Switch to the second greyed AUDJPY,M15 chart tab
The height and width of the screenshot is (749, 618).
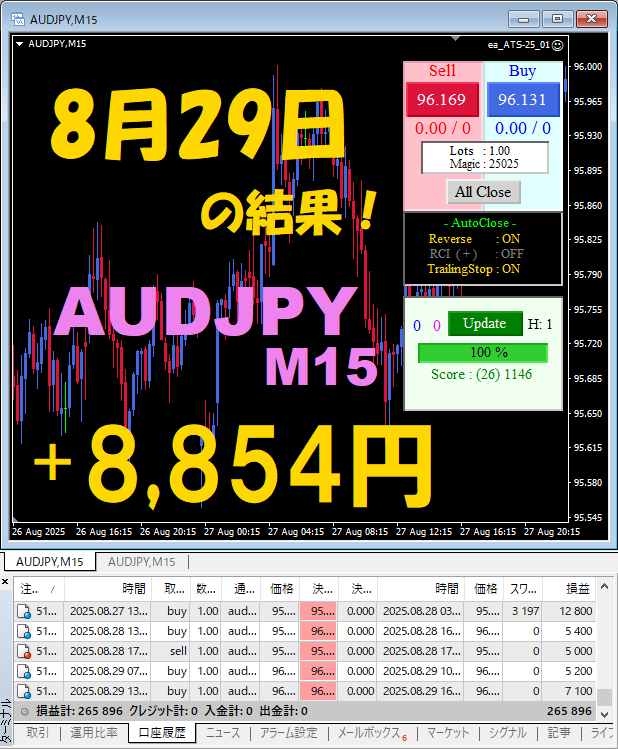click(x=142, y=562)
